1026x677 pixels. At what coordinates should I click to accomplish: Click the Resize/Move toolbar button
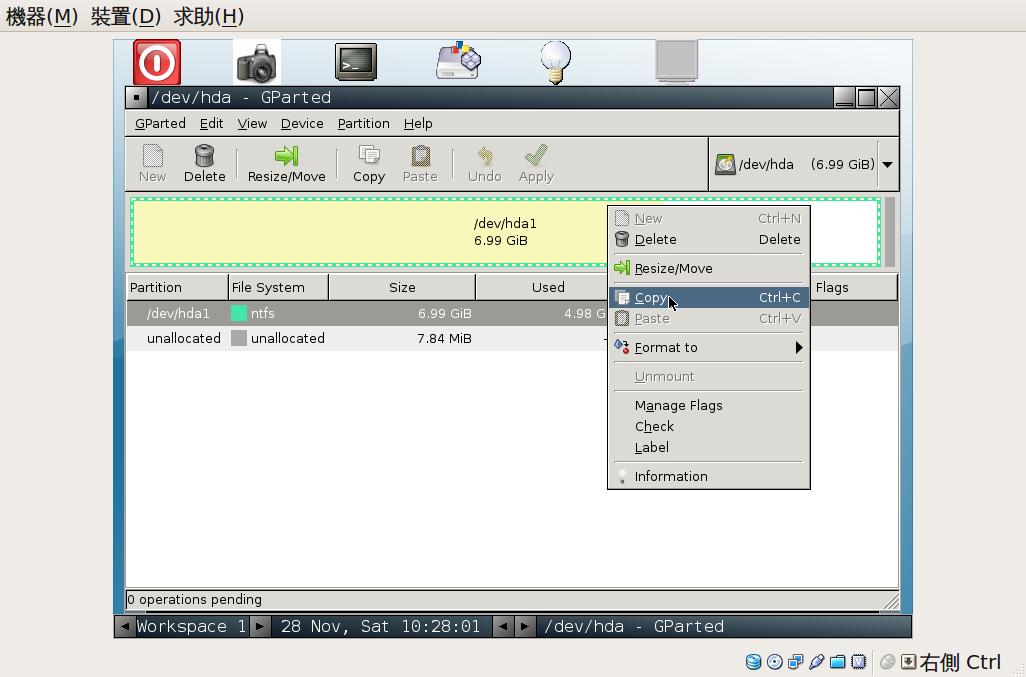pos(287,164)
